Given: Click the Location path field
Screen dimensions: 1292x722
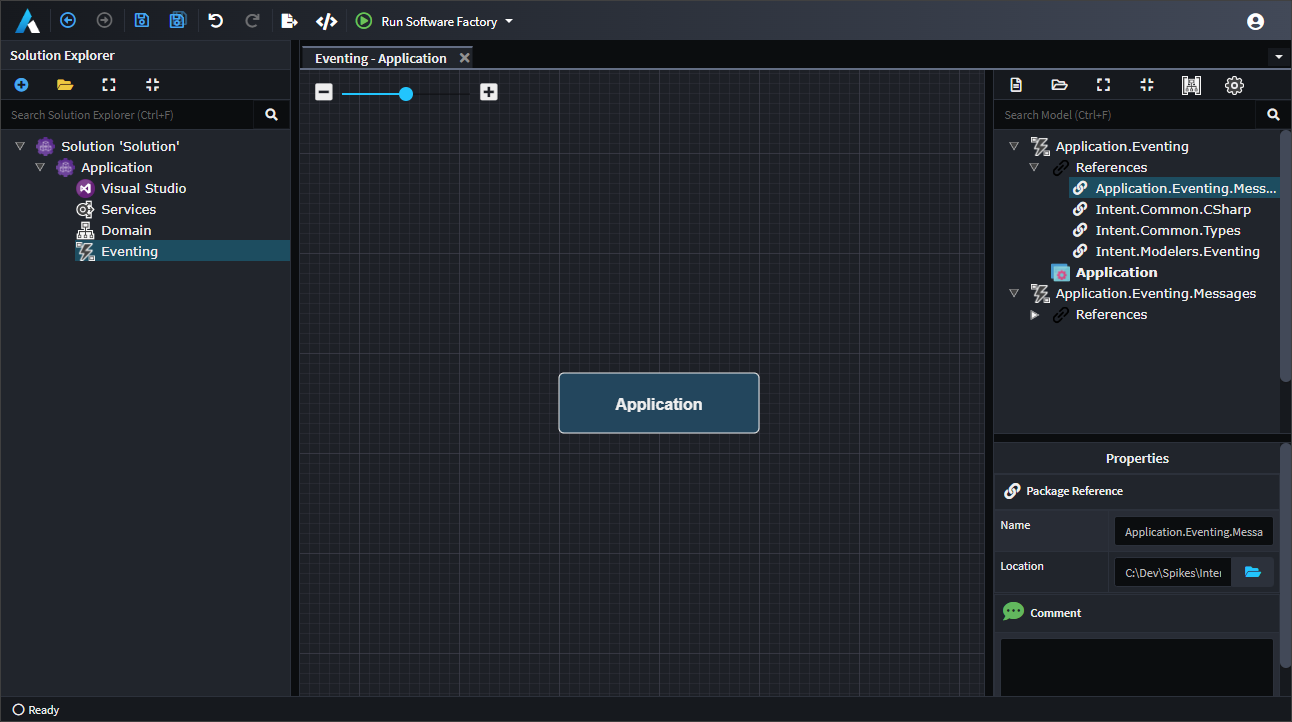Looking at the screenshot, I should click(1173, 572).
